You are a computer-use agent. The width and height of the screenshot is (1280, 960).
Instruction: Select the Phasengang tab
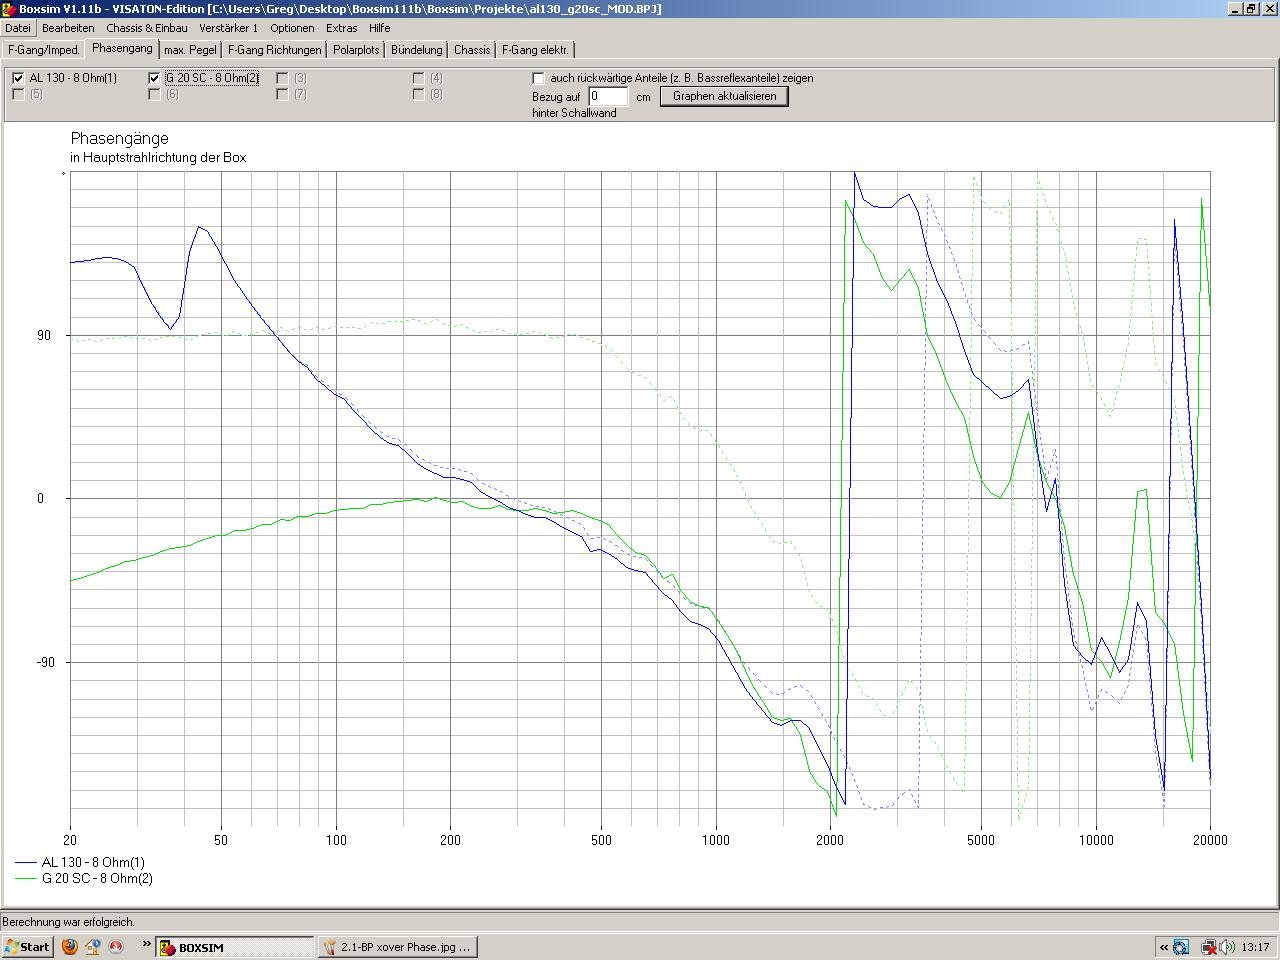122,48
